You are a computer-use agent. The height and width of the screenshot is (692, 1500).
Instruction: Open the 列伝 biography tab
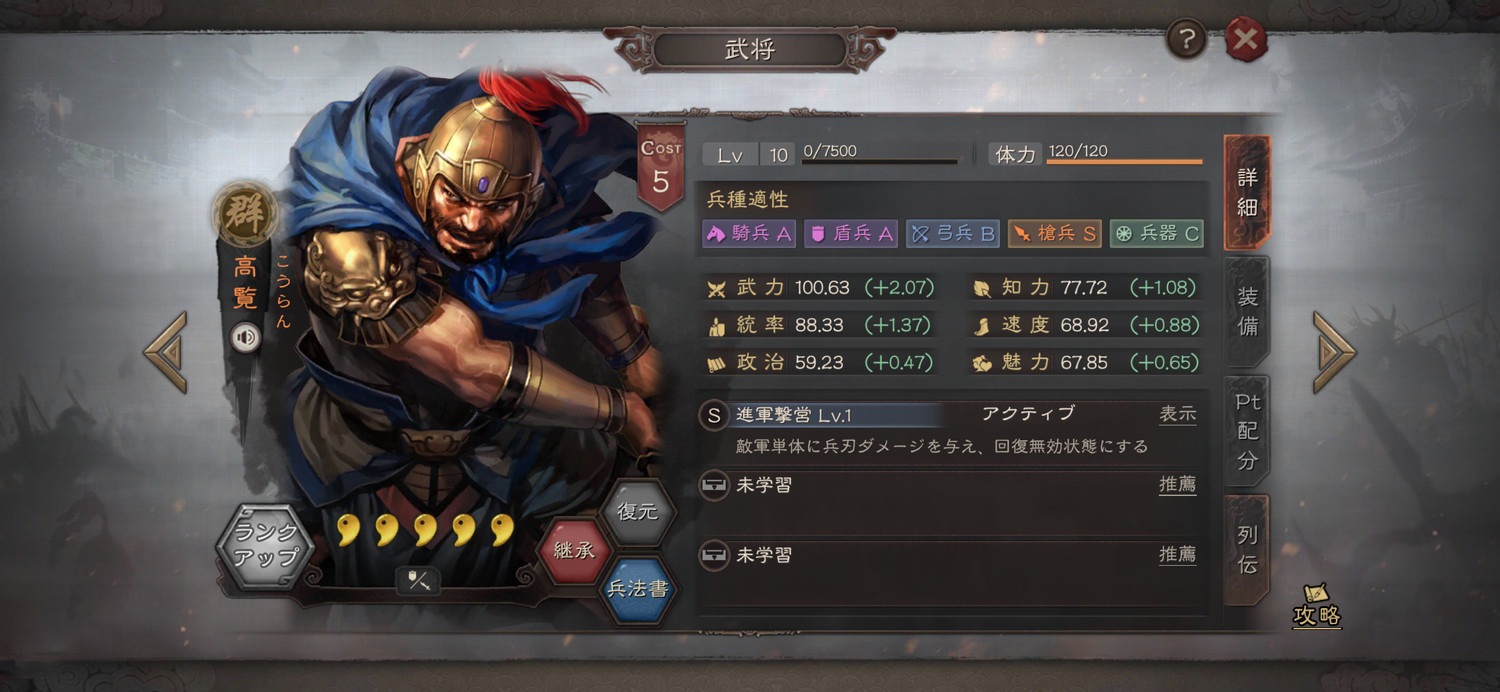(1247, 549)
